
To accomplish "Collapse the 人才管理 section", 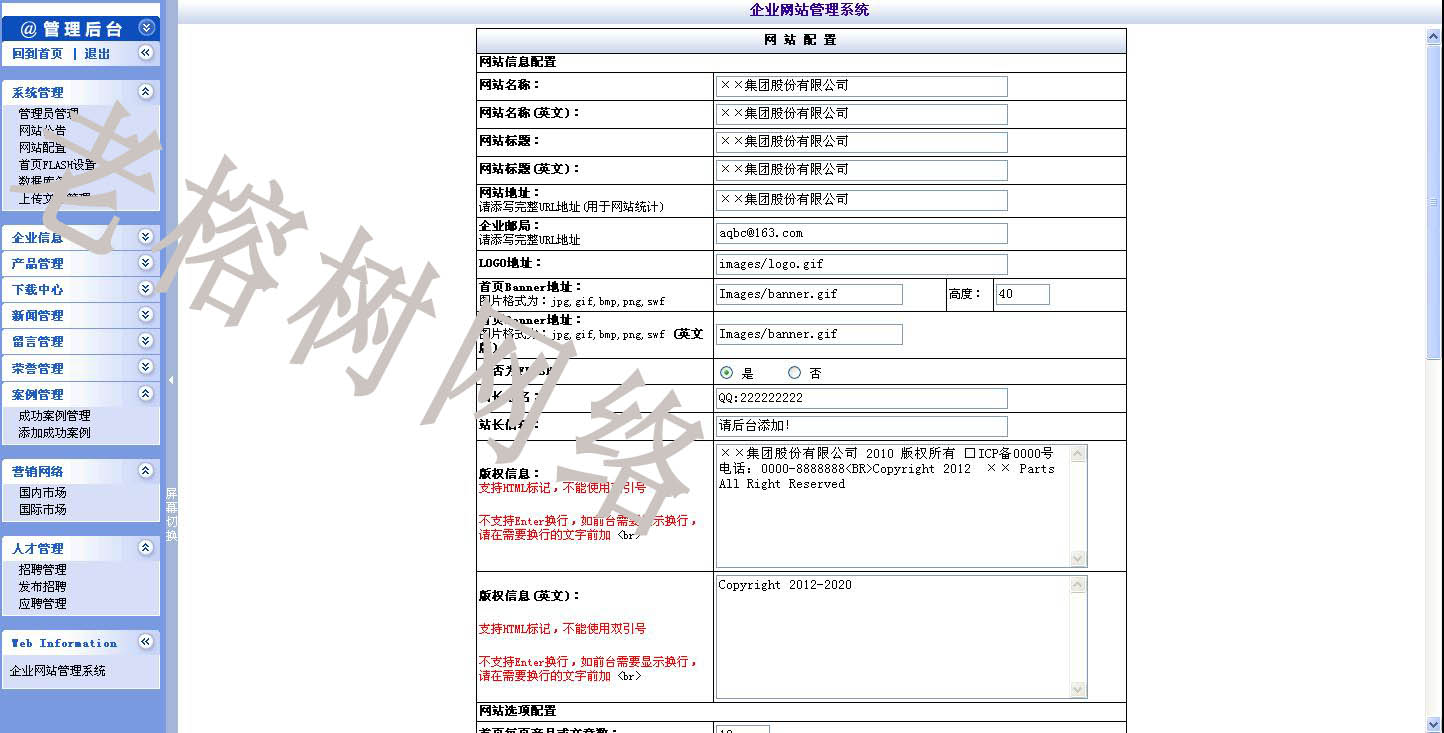I will (x=146, y=548).
